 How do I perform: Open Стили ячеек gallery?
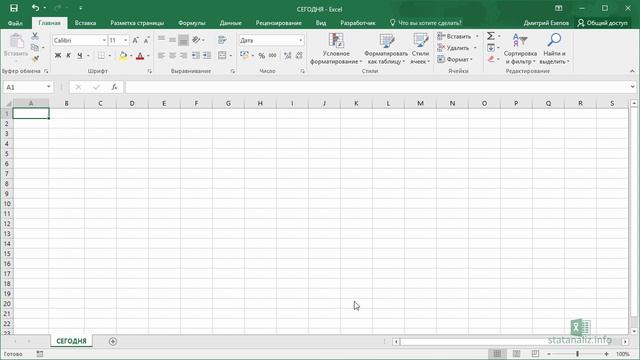point(420,49)
